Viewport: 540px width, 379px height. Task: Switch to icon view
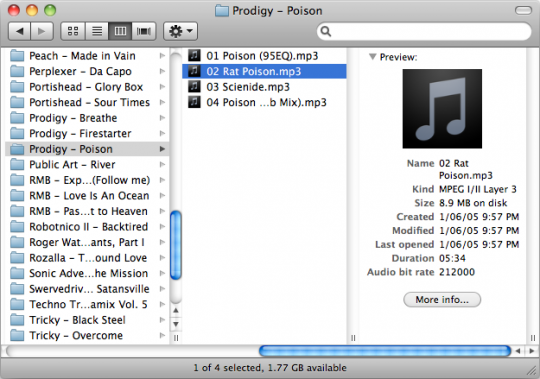pyautogui.click(x=73, y=31)
